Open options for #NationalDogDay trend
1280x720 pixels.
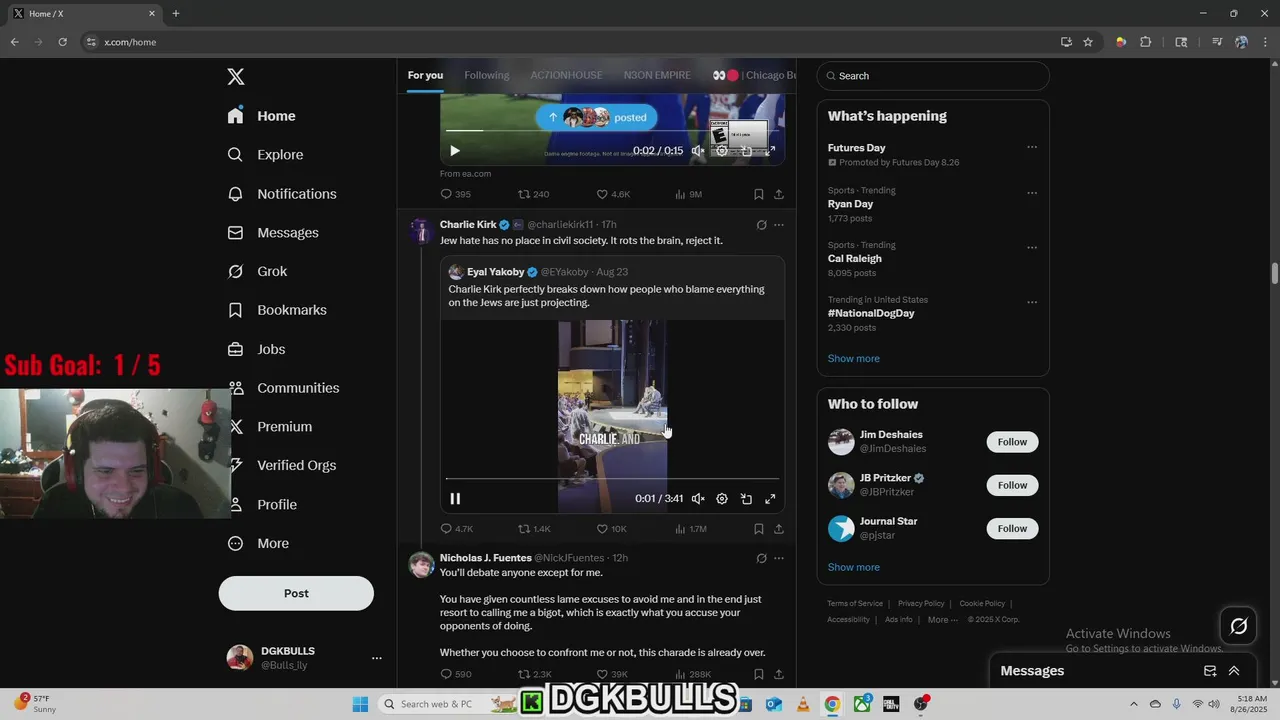point(1032,302)
